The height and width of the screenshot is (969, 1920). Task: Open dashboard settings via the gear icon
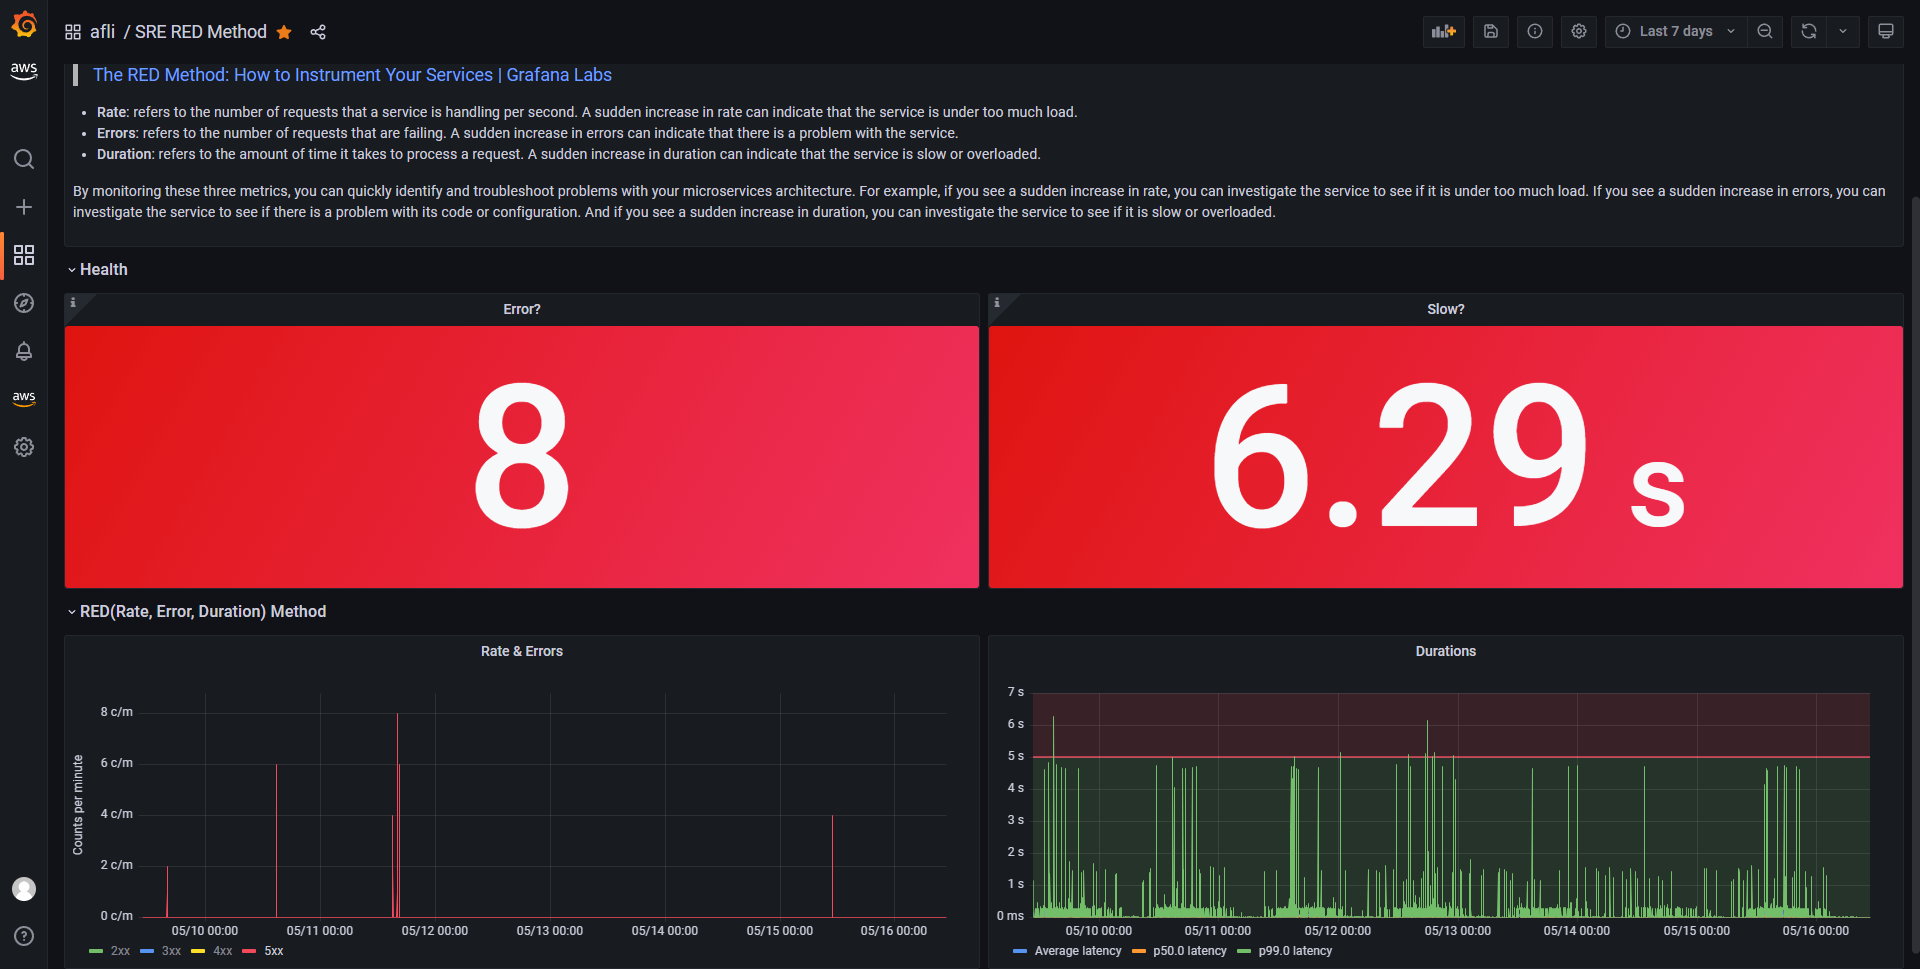[x=1578, y=31]
